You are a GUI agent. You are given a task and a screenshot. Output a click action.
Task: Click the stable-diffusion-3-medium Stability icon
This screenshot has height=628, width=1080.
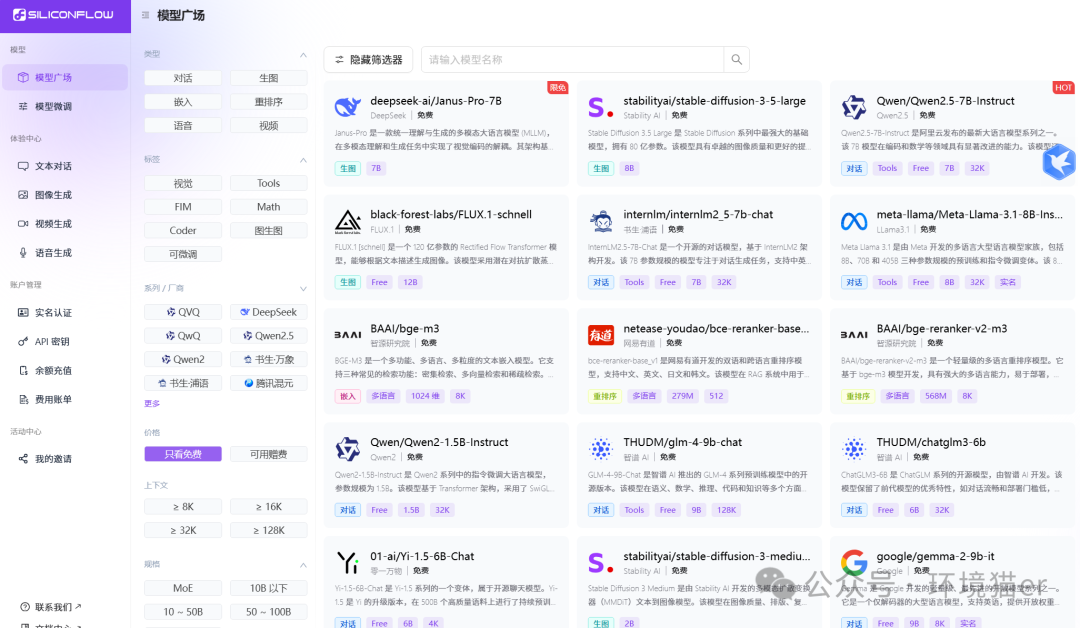click(x=601, y=563)
